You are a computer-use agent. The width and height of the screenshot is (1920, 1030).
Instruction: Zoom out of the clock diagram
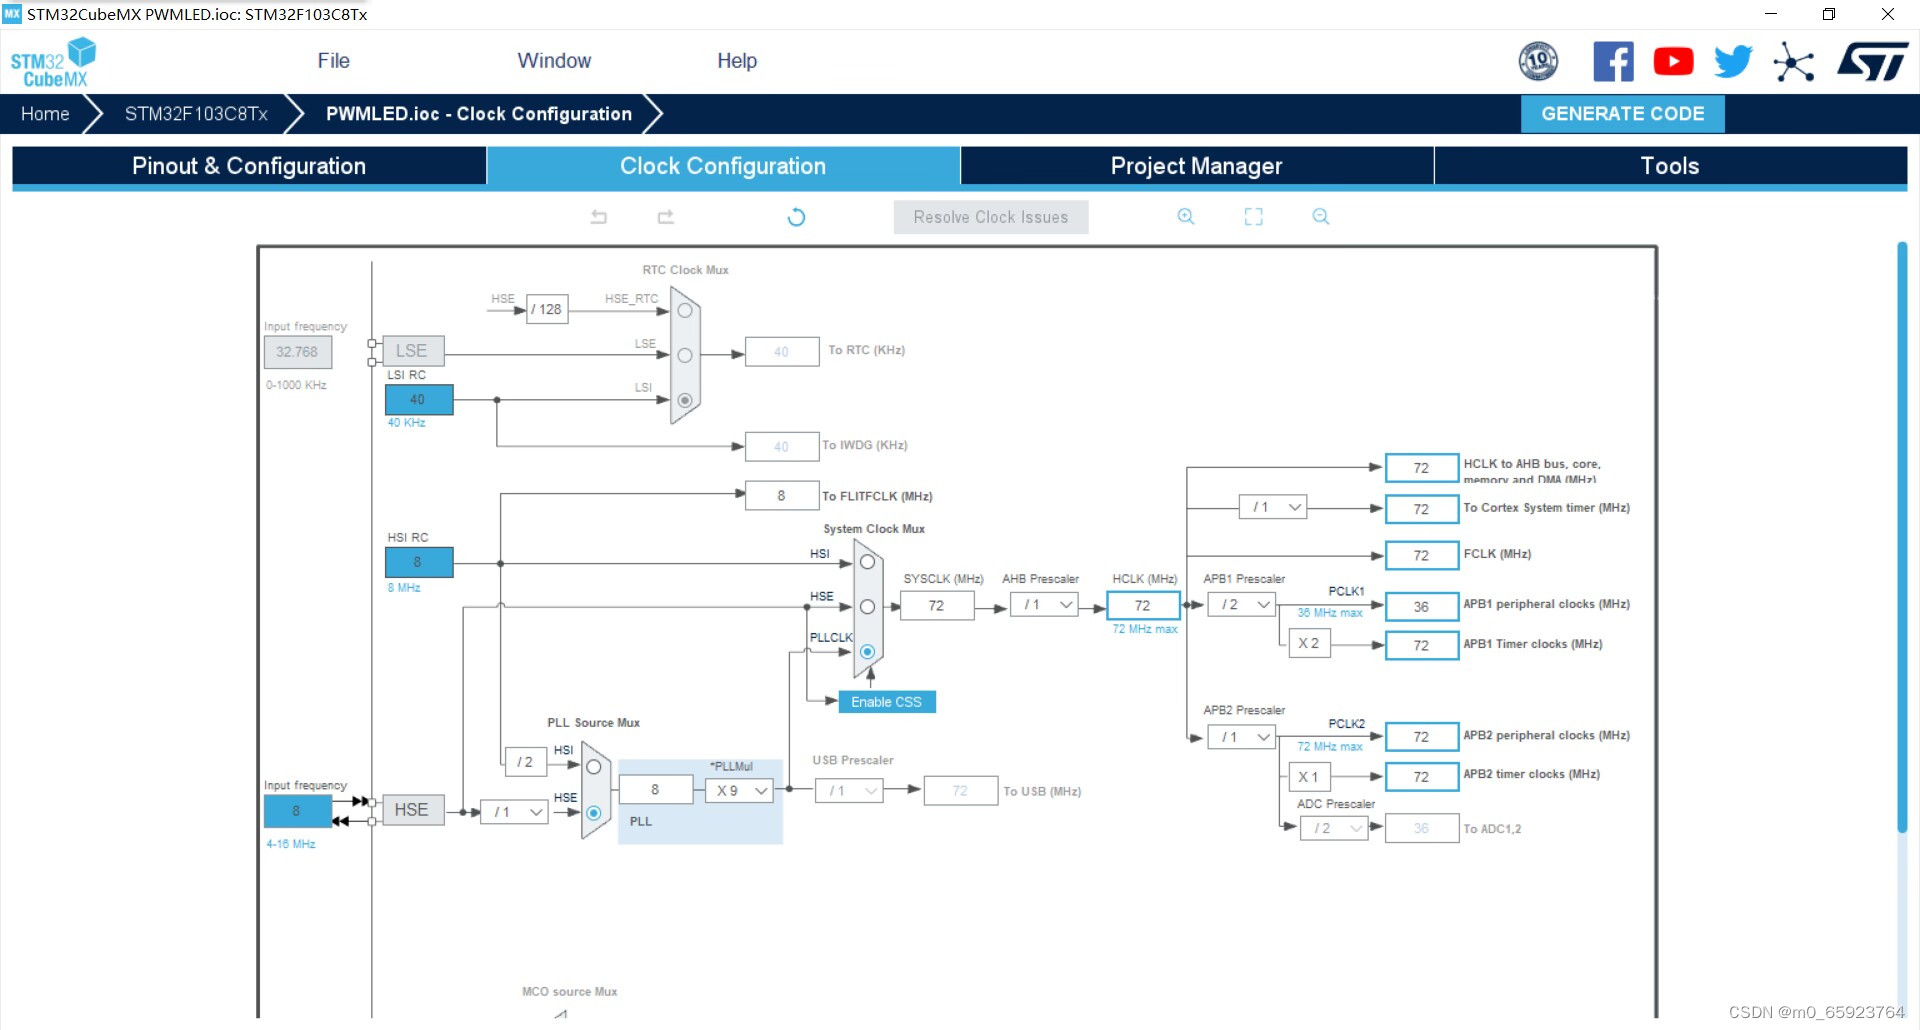pyautogui.click(x=1321, y=217)
